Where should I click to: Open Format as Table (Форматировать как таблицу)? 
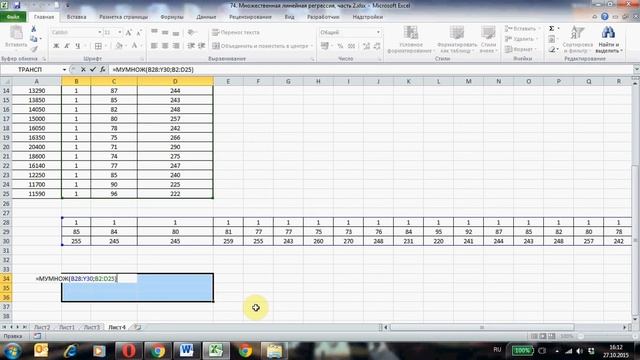pyautogui.click(x=457, y=39)
